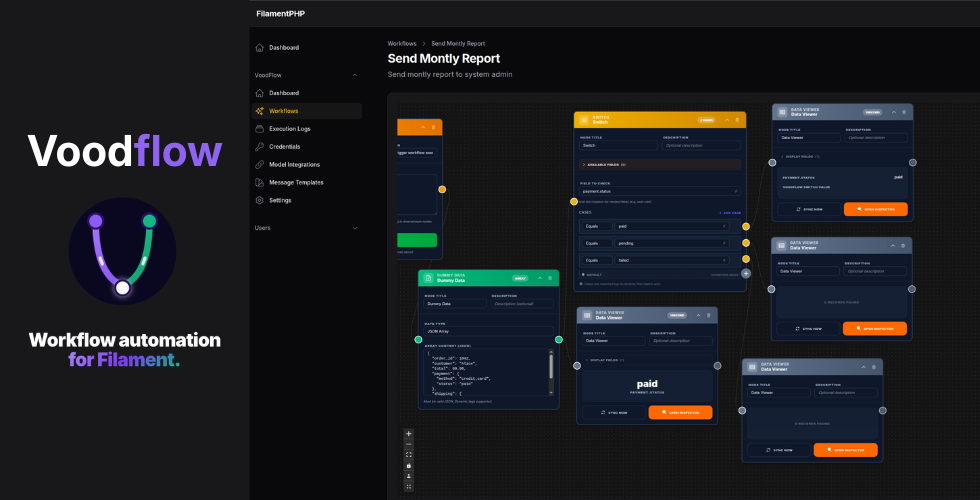Zoom in using canvas plus control
Viewport: 980px width, 500px height.
pyautogui.click(x=408, y=434)
